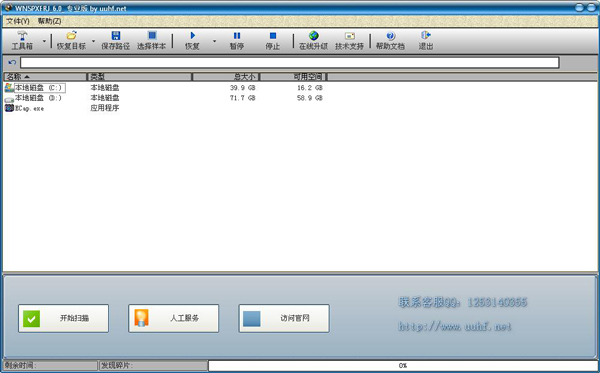Sort by the 名称 column header

coord(45,77)
